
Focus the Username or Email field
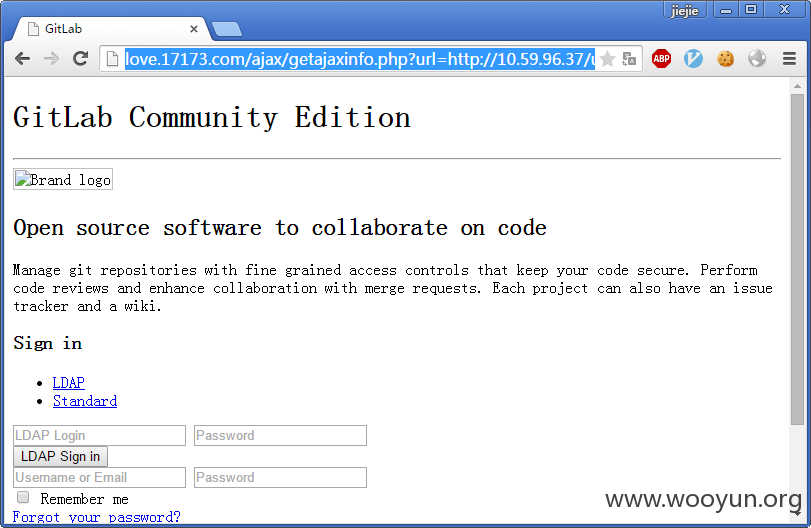click(x=99, y=477)
